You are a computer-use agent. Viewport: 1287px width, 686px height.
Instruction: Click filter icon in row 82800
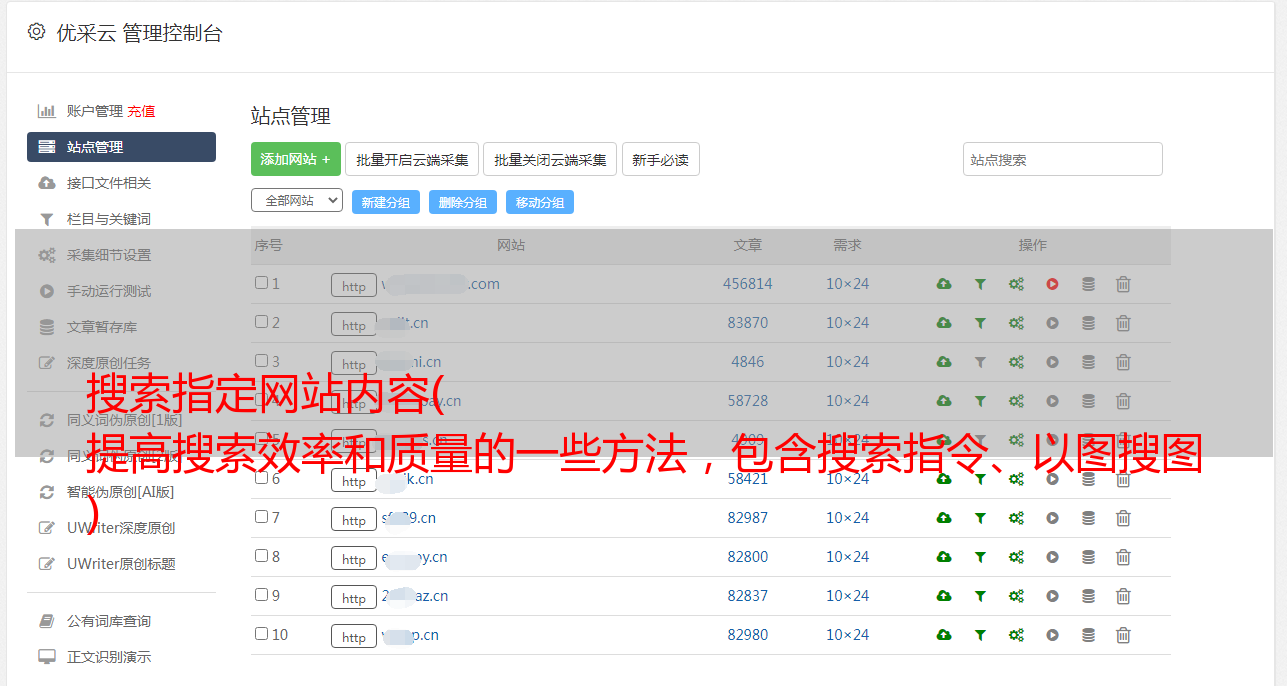pos(980,557)
